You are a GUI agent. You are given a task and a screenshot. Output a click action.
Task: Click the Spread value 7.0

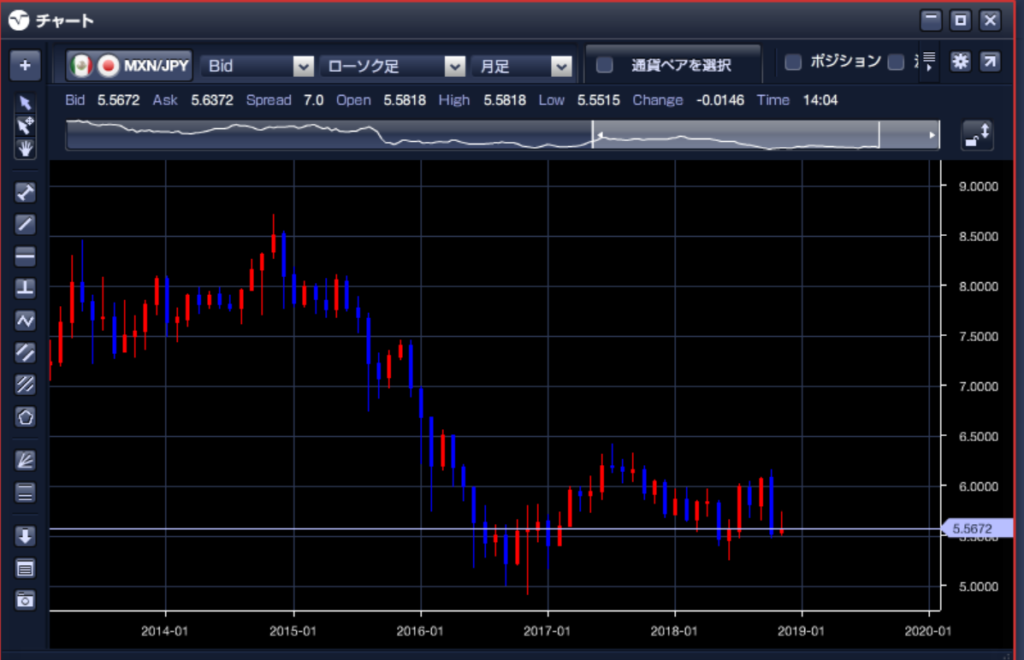pos(313,100)
